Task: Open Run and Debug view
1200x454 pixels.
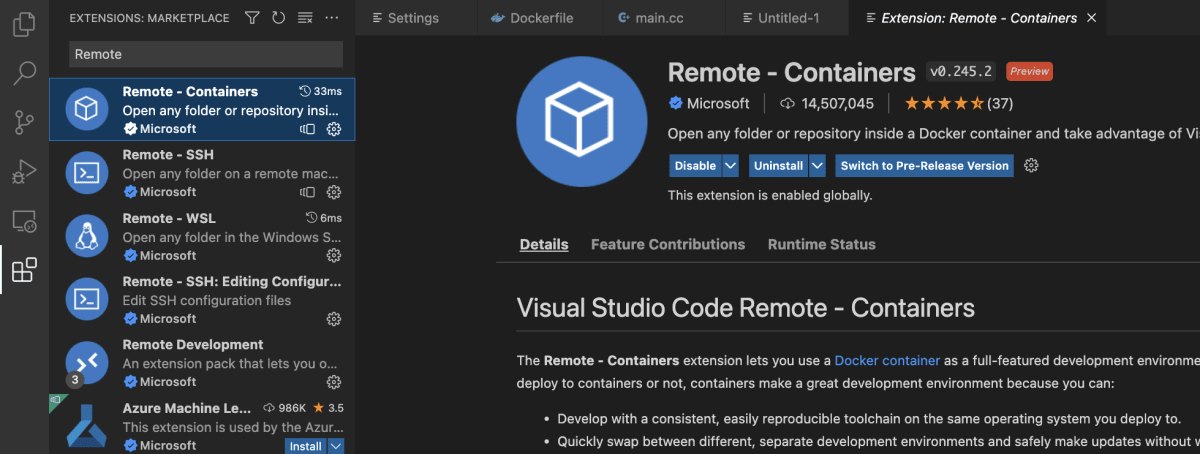Action: click(x=24, y=171)
